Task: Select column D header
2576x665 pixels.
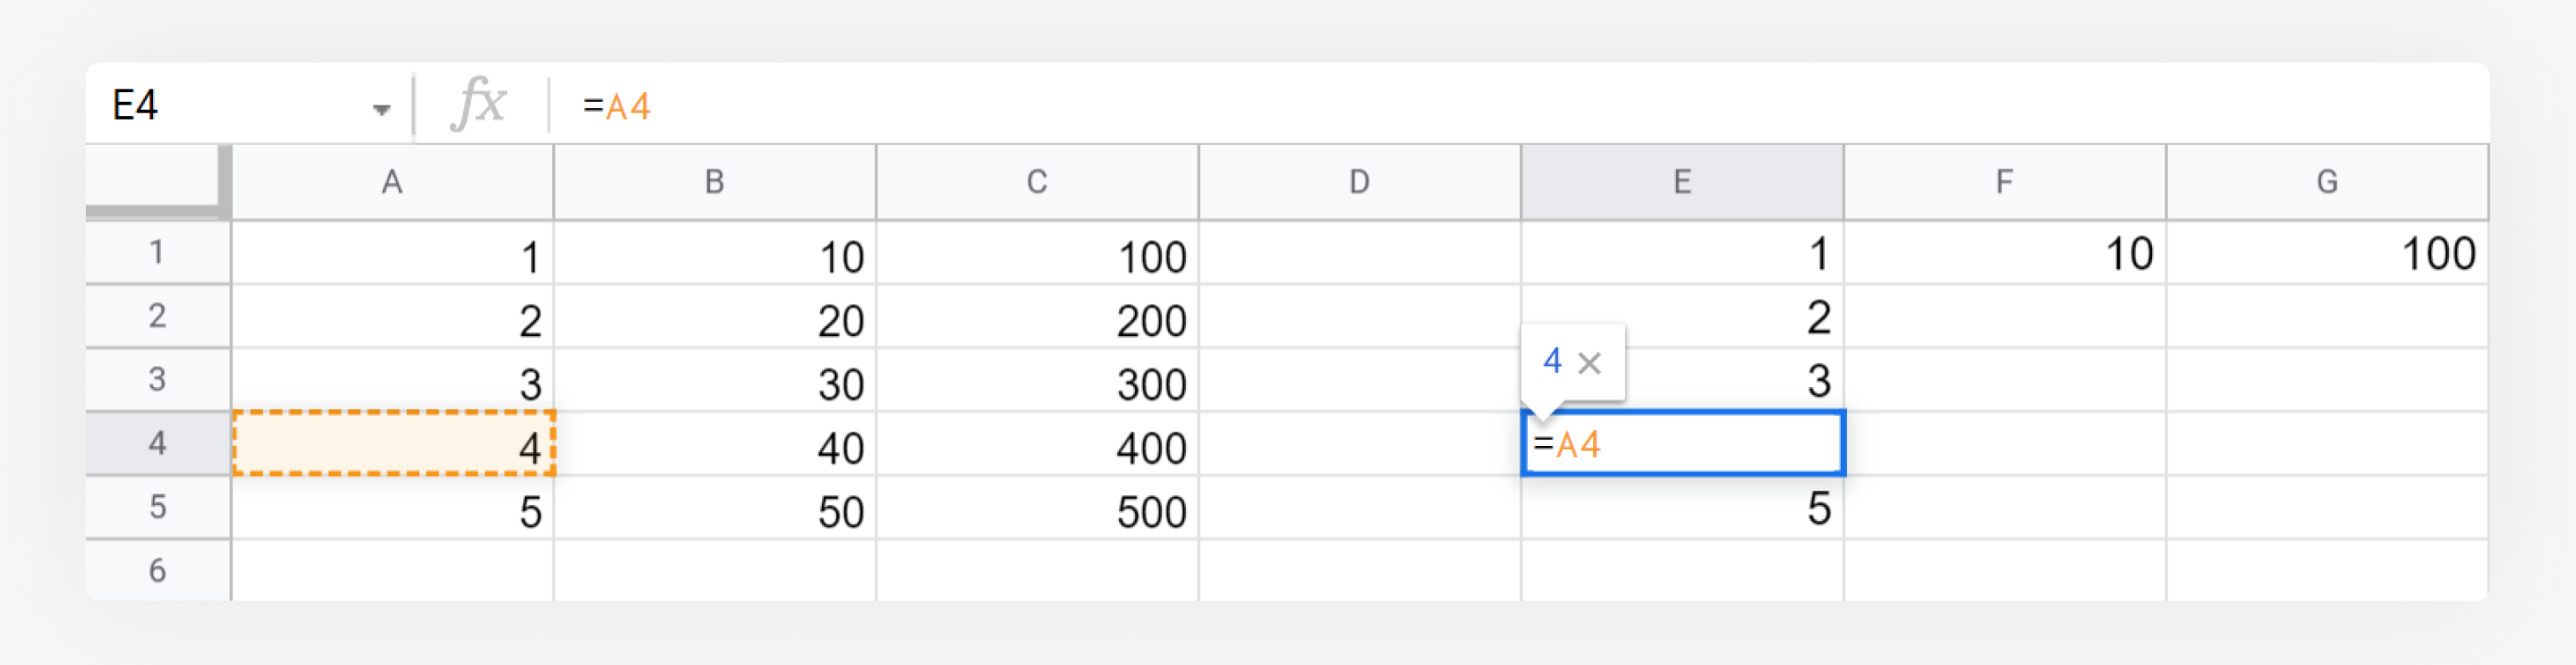Action: pyautogui.click(x=1359, y=182)
